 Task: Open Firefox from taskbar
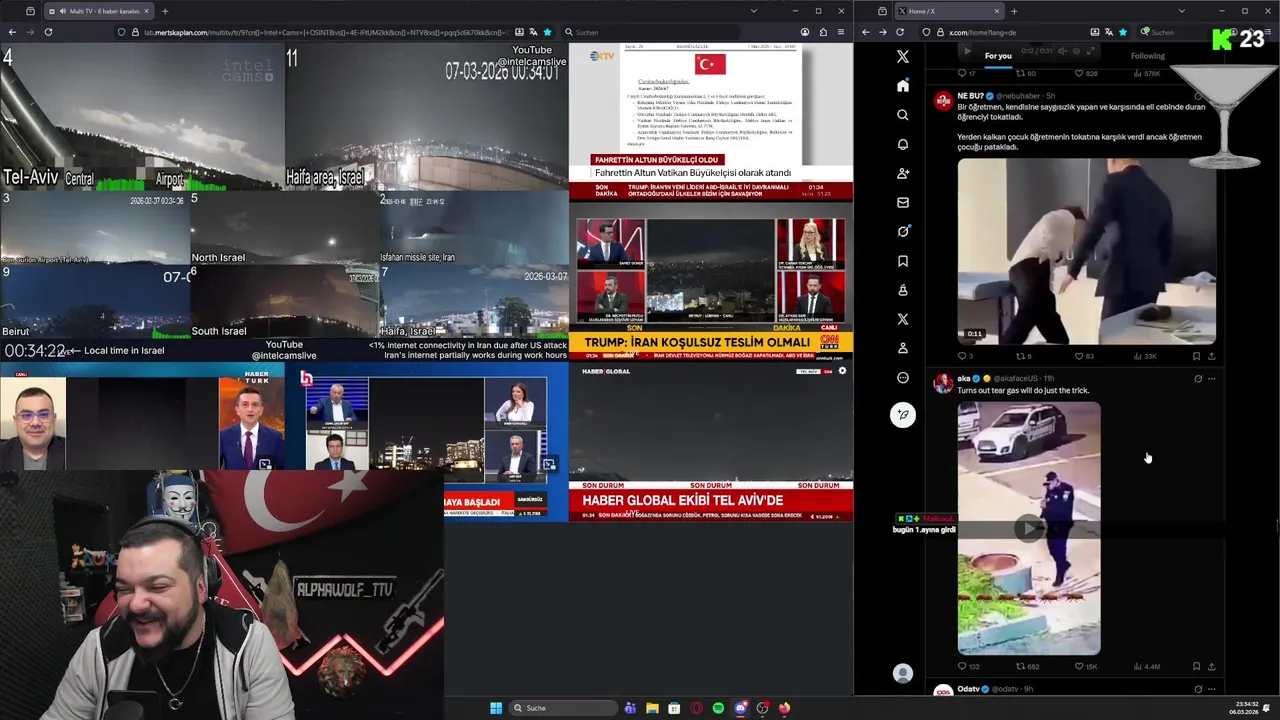coord(784,708)
